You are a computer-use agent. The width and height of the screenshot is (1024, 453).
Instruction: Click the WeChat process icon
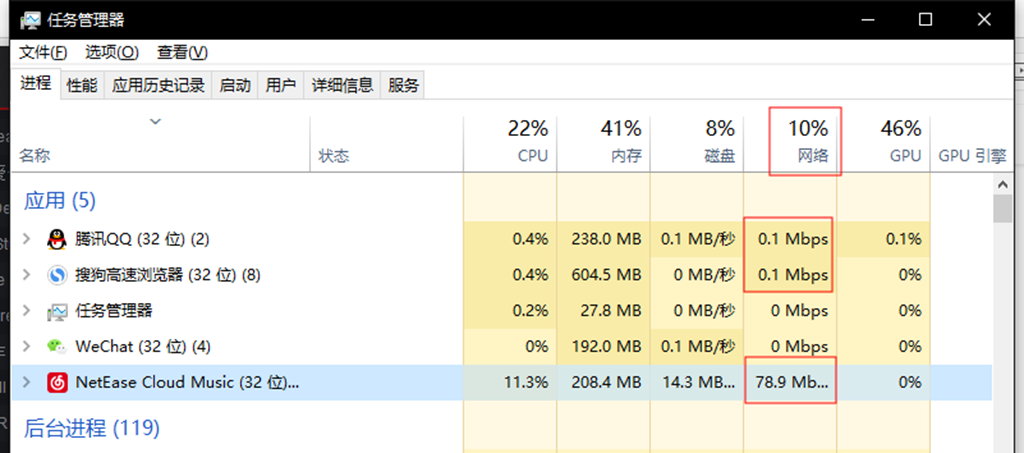coord(57,347)
